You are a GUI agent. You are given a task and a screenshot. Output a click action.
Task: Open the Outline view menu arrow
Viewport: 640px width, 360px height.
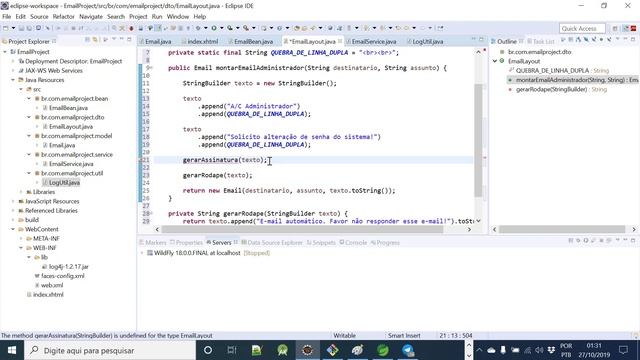coord(618,40)
